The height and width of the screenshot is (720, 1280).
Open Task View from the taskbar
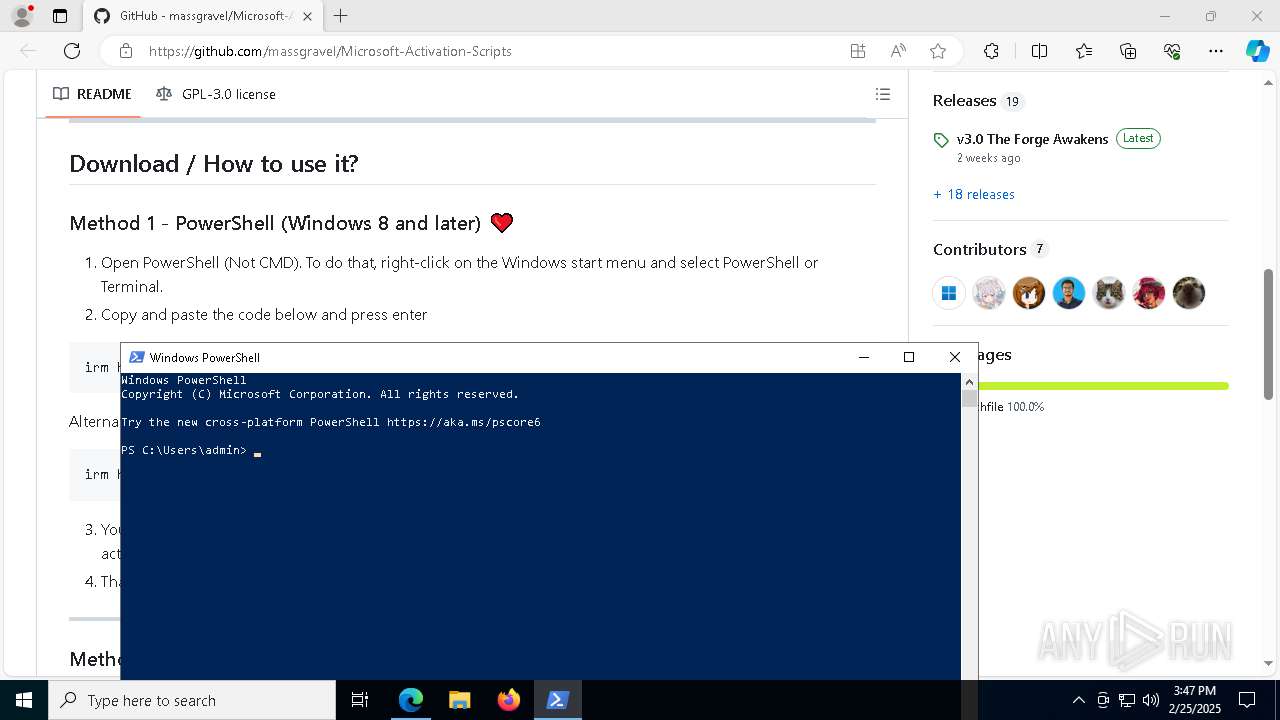coord(360,700)
